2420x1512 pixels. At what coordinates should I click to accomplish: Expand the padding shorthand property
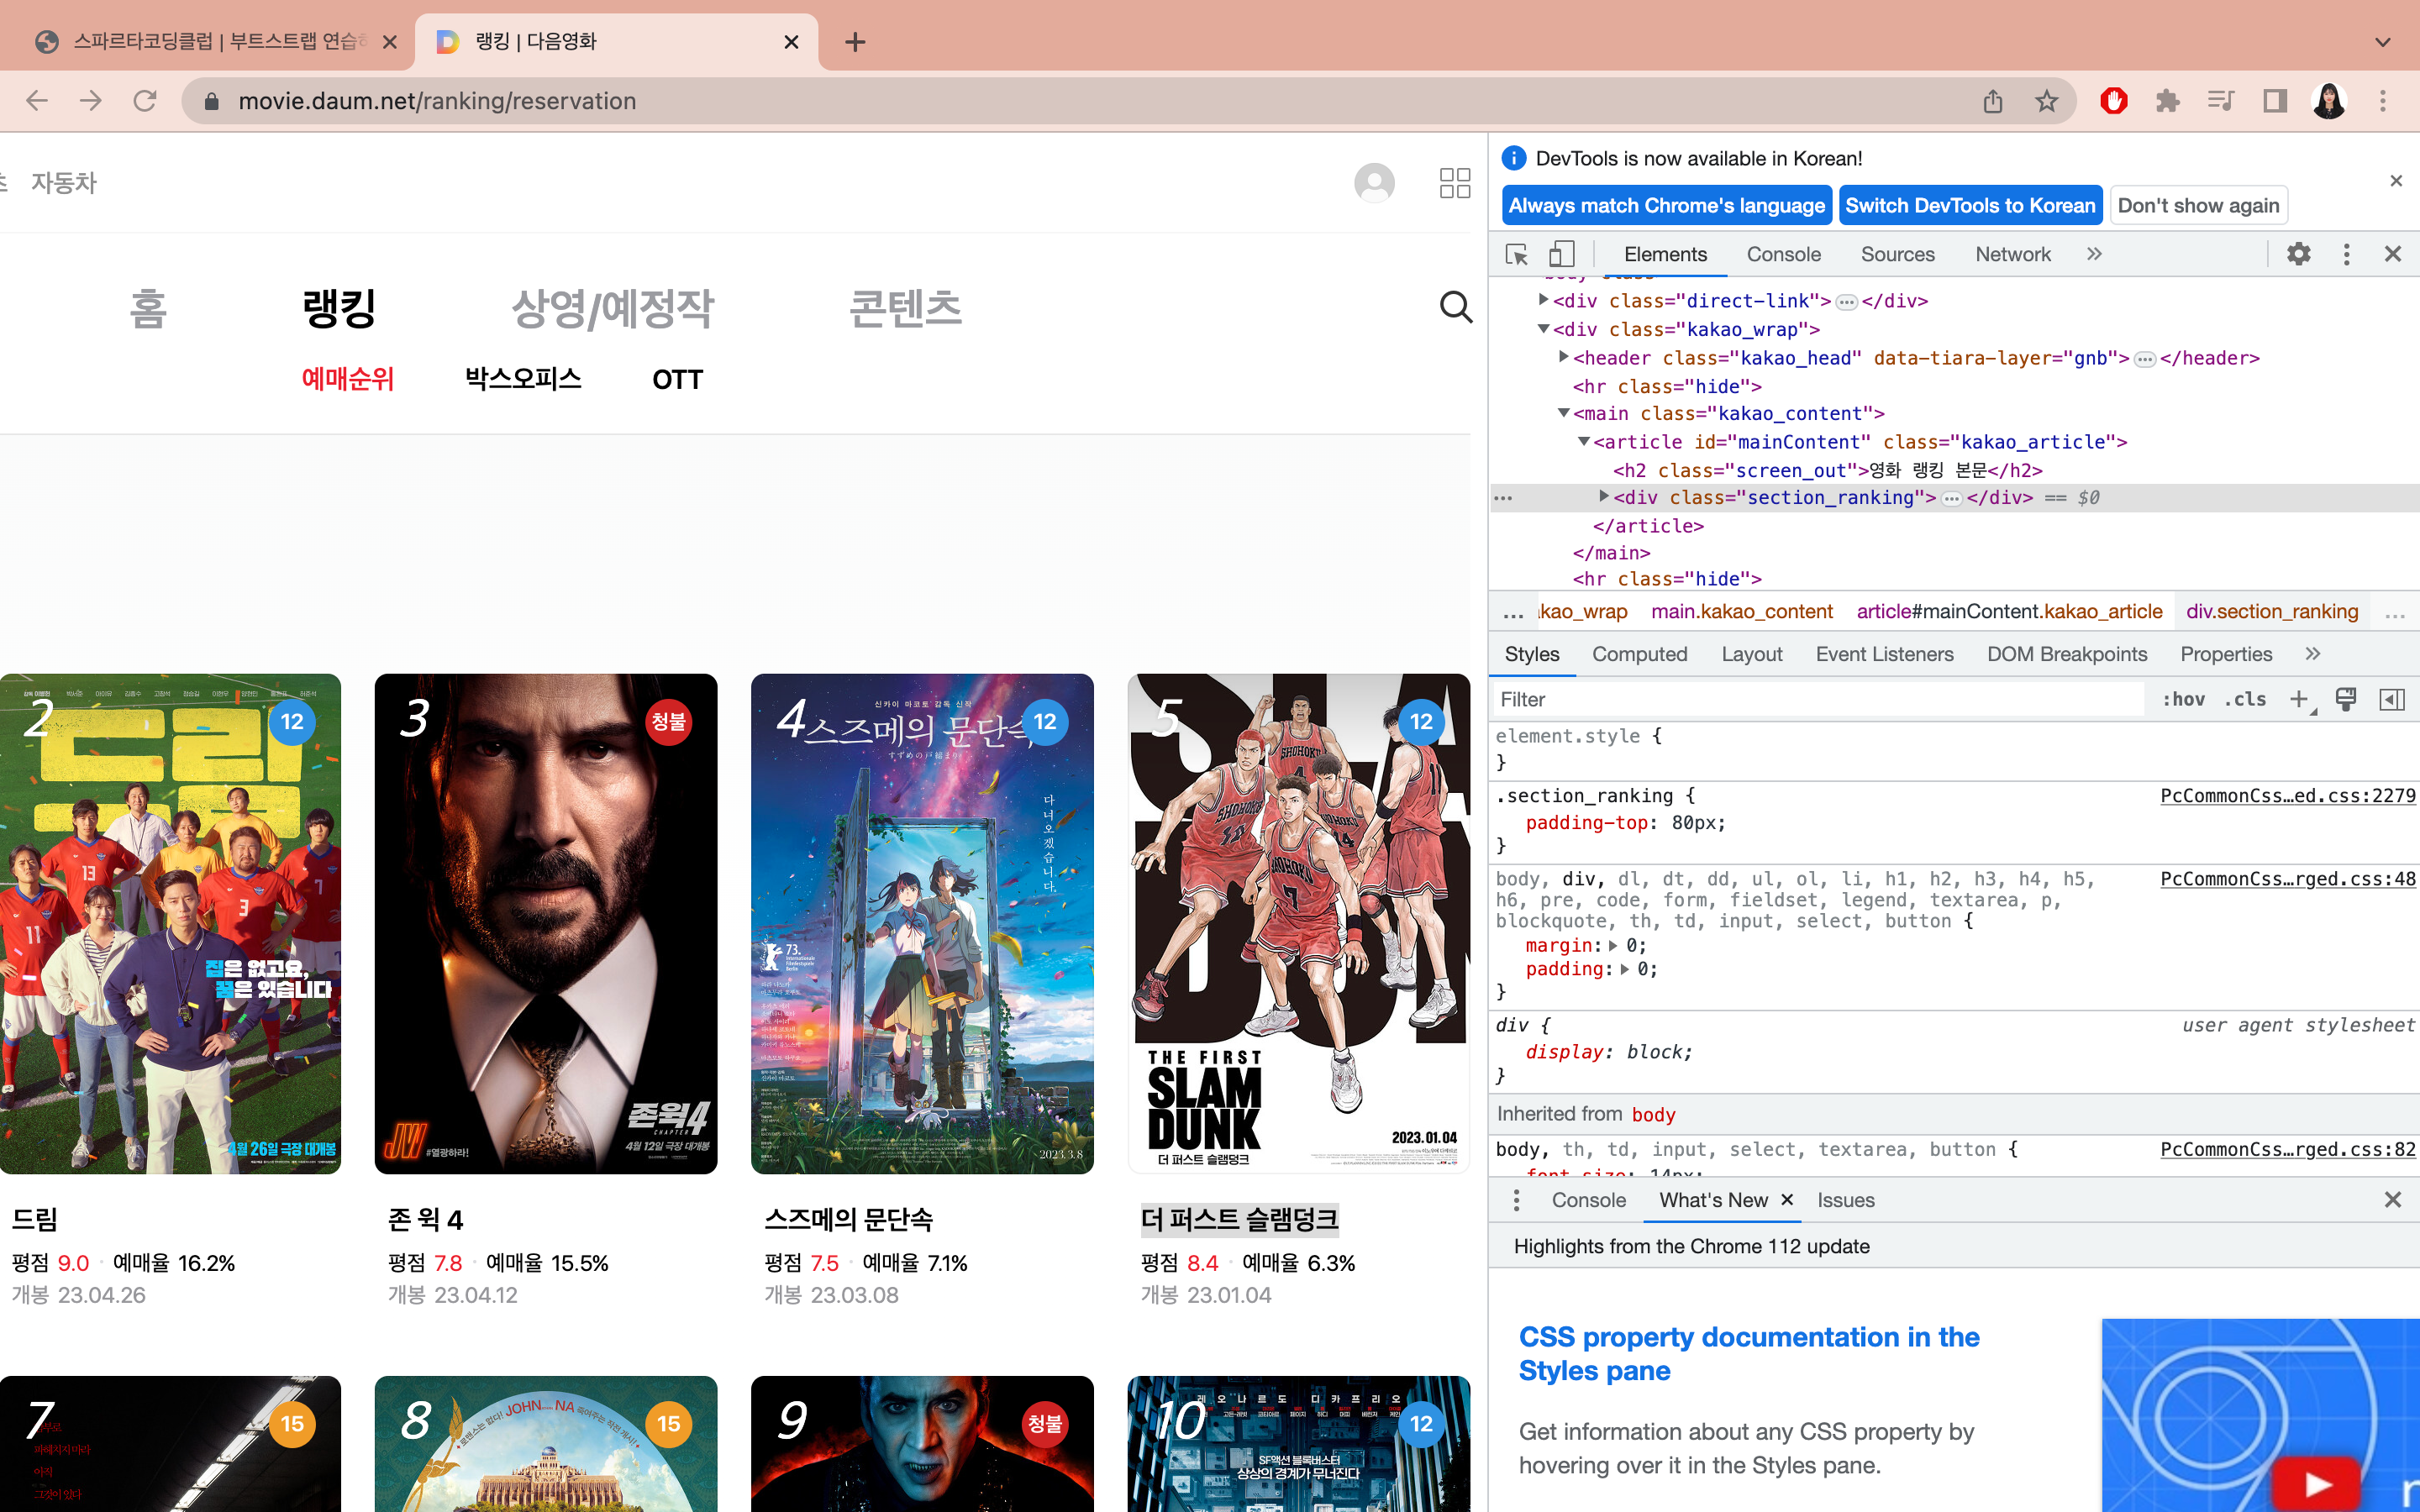[x=1625, y=969]
